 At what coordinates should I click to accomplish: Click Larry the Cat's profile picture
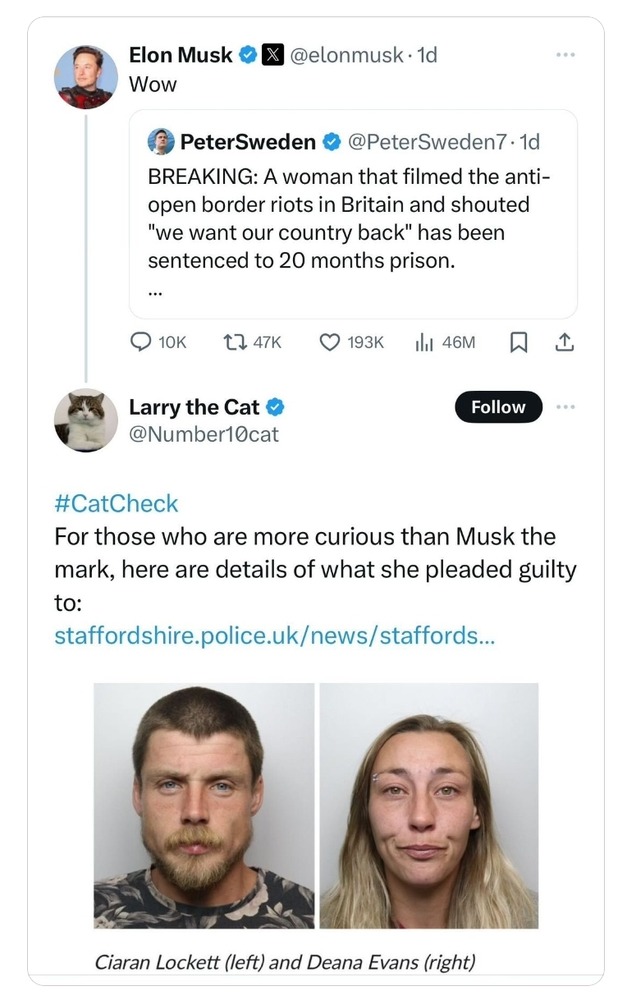[86, 420]
